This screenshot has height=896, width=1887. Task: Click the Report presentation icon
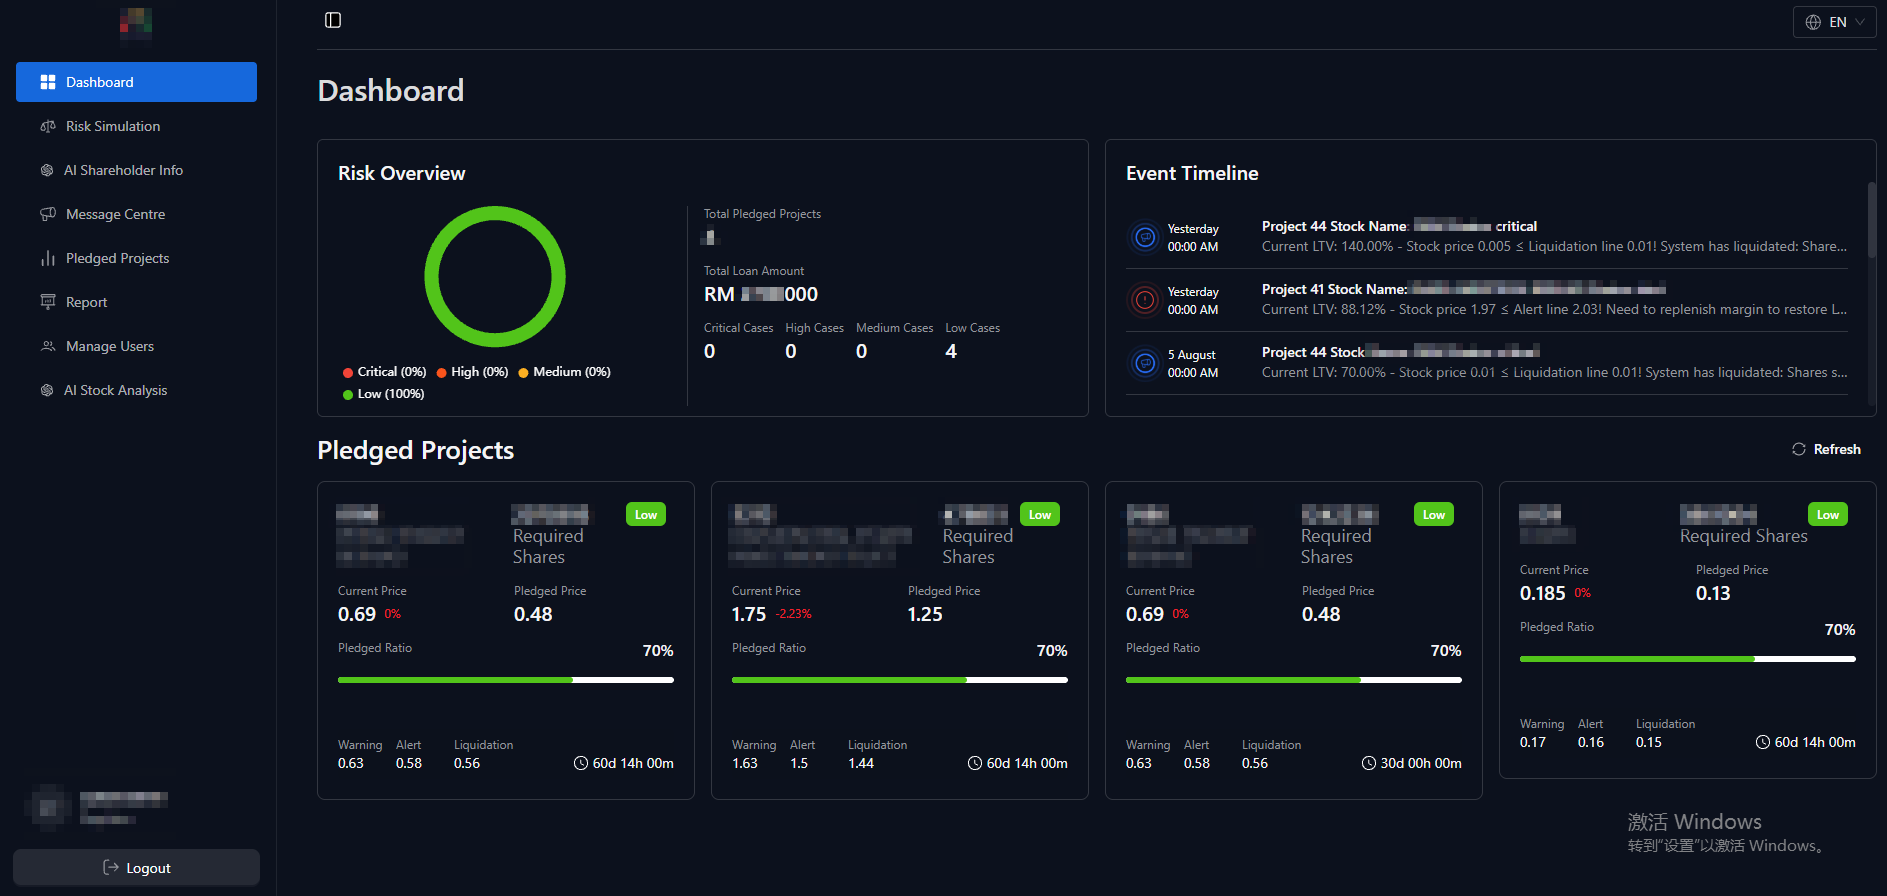[x=47, y=302]
